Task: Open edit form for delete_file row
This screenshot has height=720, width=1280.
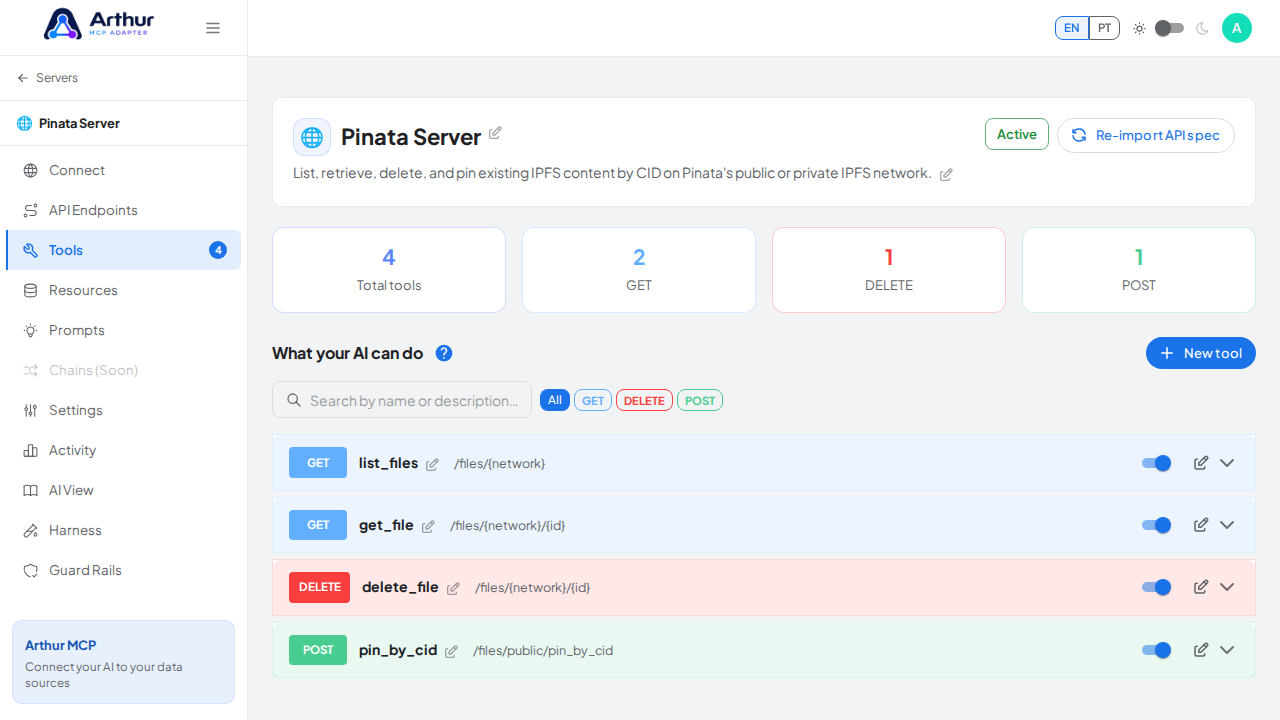Action: (1201, 587)
